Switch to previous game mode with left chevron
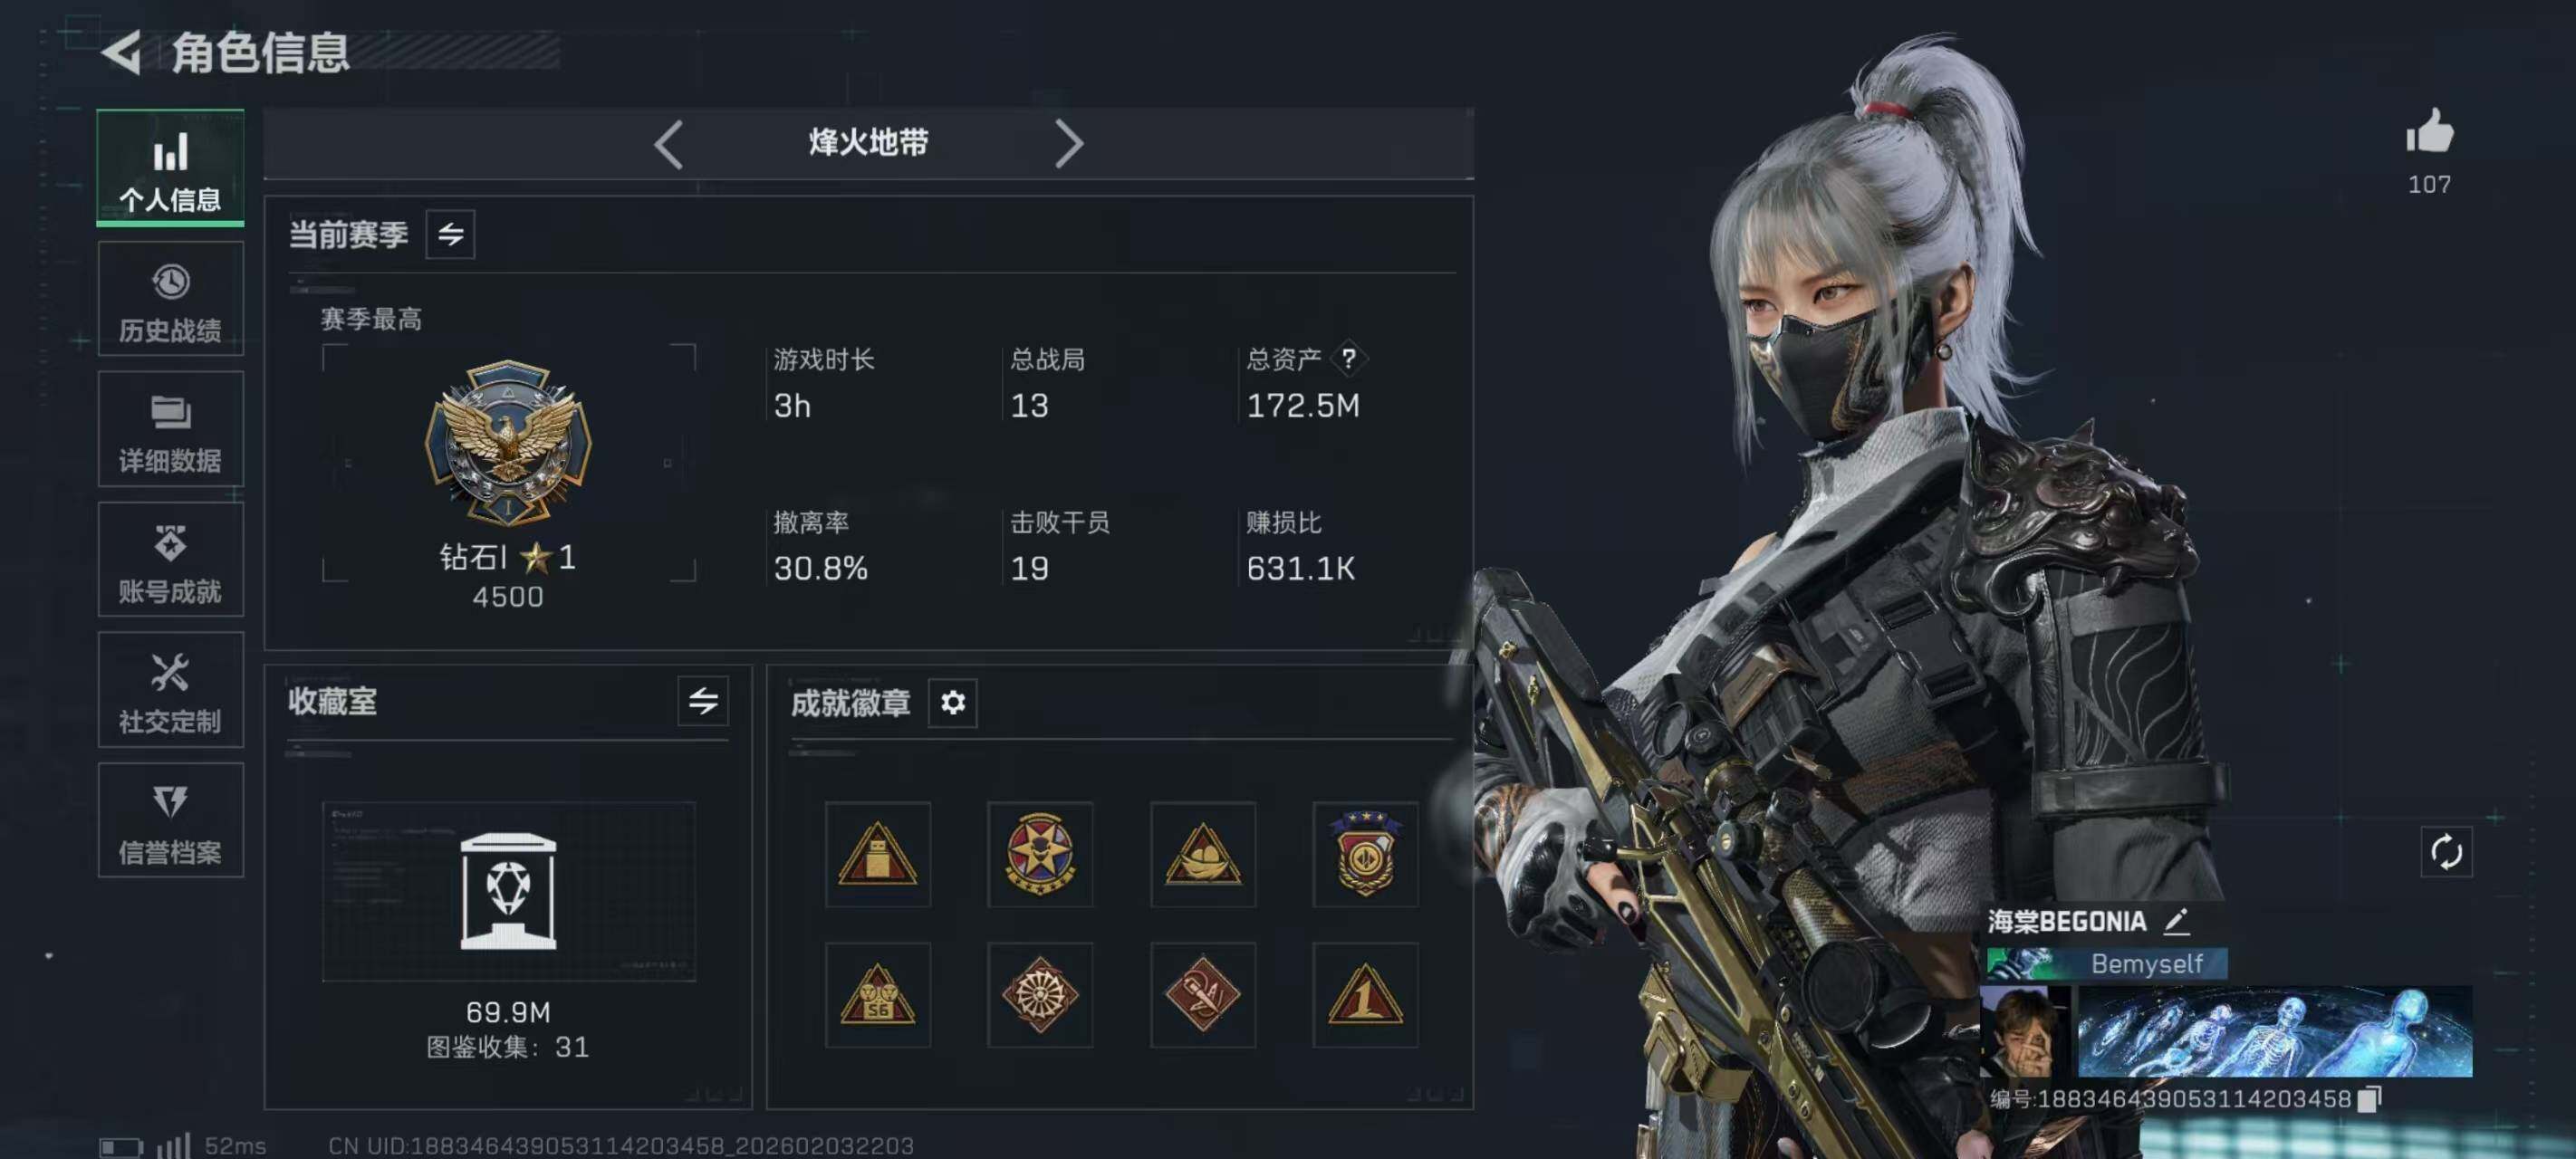 (x=669, y=144)
